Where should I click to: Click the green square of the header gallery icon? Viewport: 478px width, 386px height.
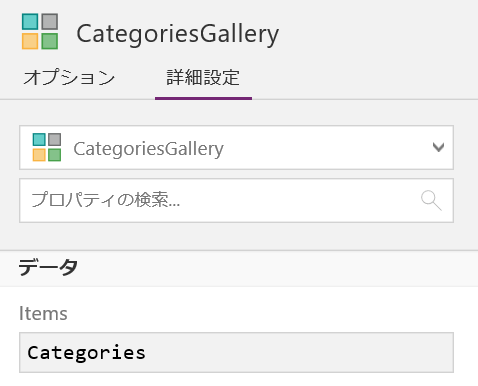pyautogui.click(x=50, y=41)
